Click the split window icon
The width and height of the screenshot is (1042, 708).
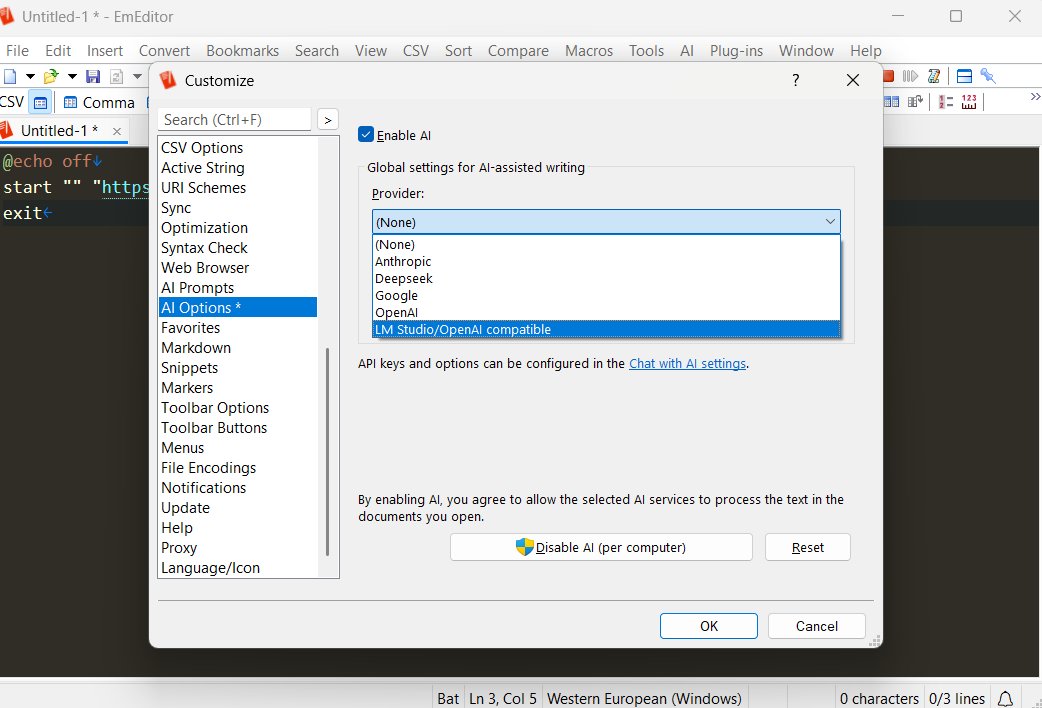tap(964, 76)
